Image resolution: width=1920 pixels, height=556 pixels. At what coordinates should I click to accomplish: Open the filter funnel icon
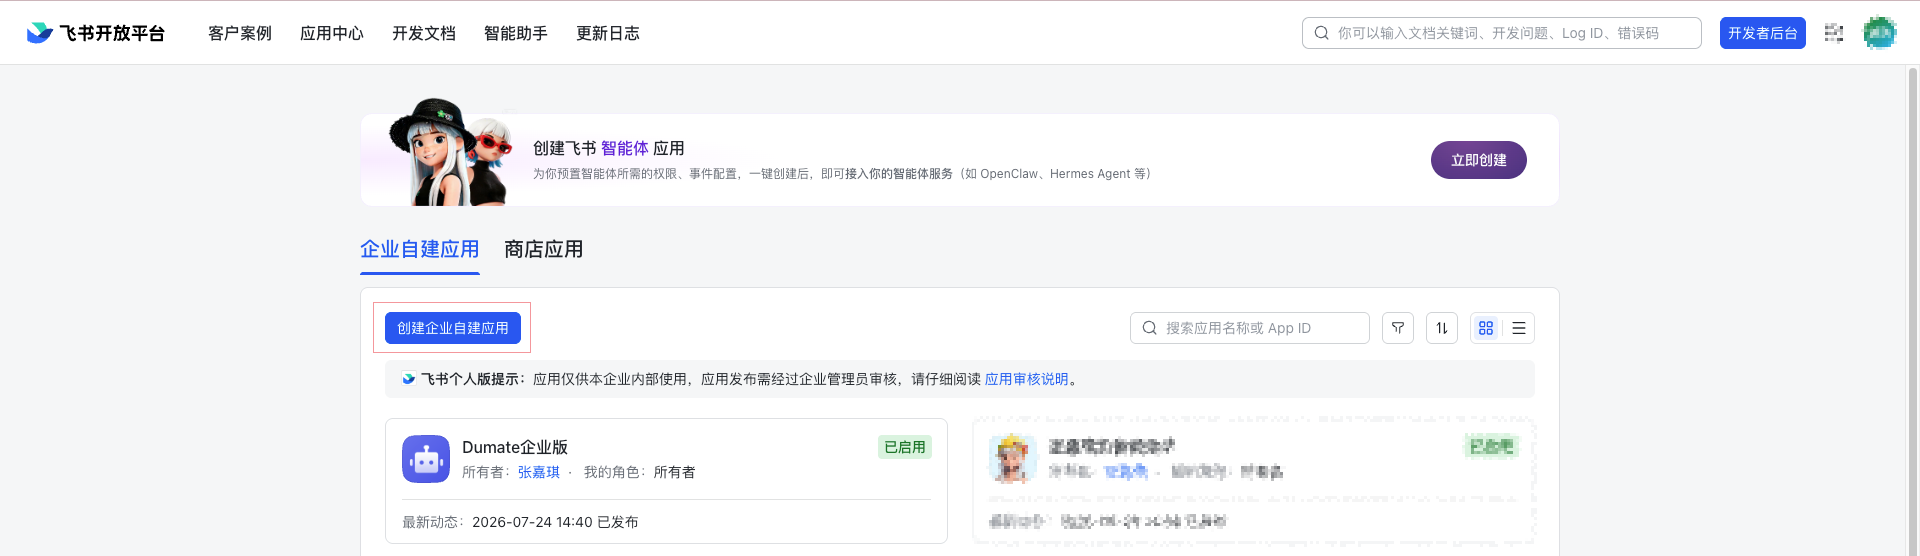[x=1397, y=328]
